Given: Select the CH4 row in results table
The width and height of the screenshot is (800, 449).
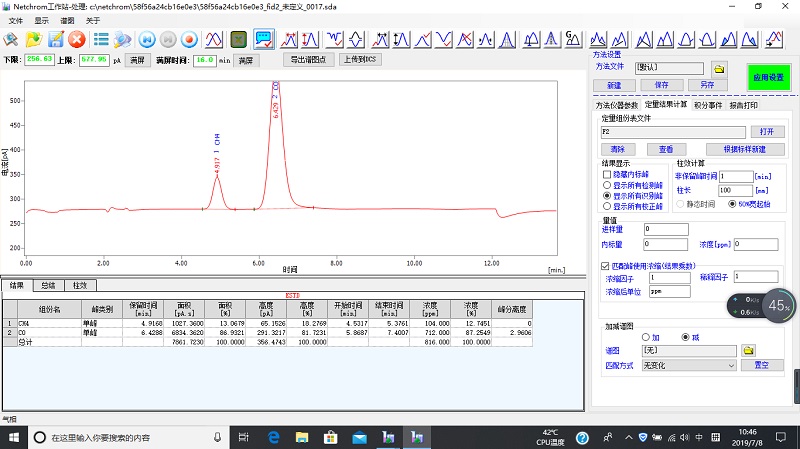Looking at the screenshot, I should click(267, 323).
